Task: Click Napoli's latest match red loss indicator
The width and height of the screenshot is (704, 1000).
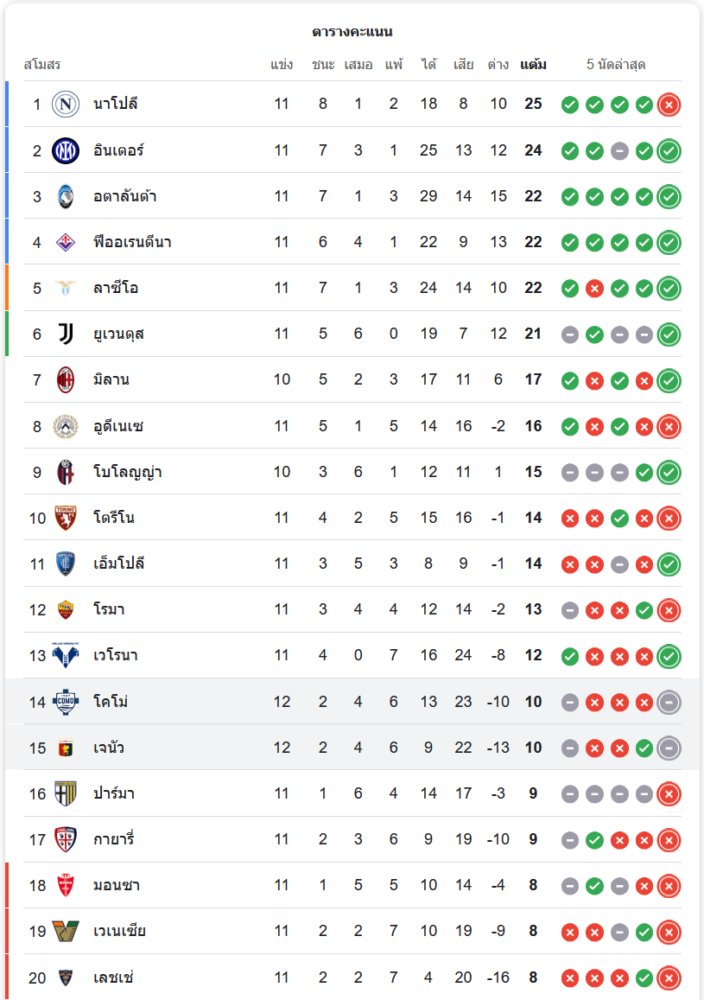Action: point(669,104)
